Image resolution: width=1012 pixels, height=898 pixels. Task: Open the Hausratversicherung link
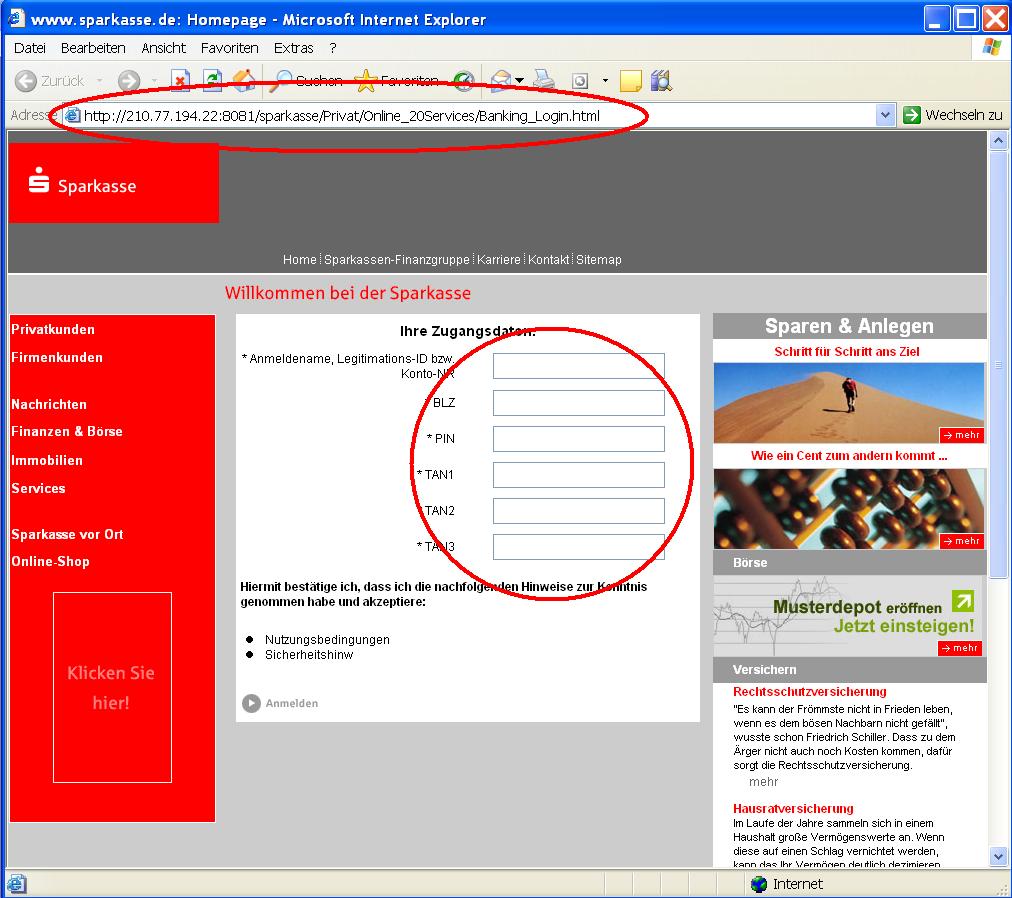tap(793, 808)
